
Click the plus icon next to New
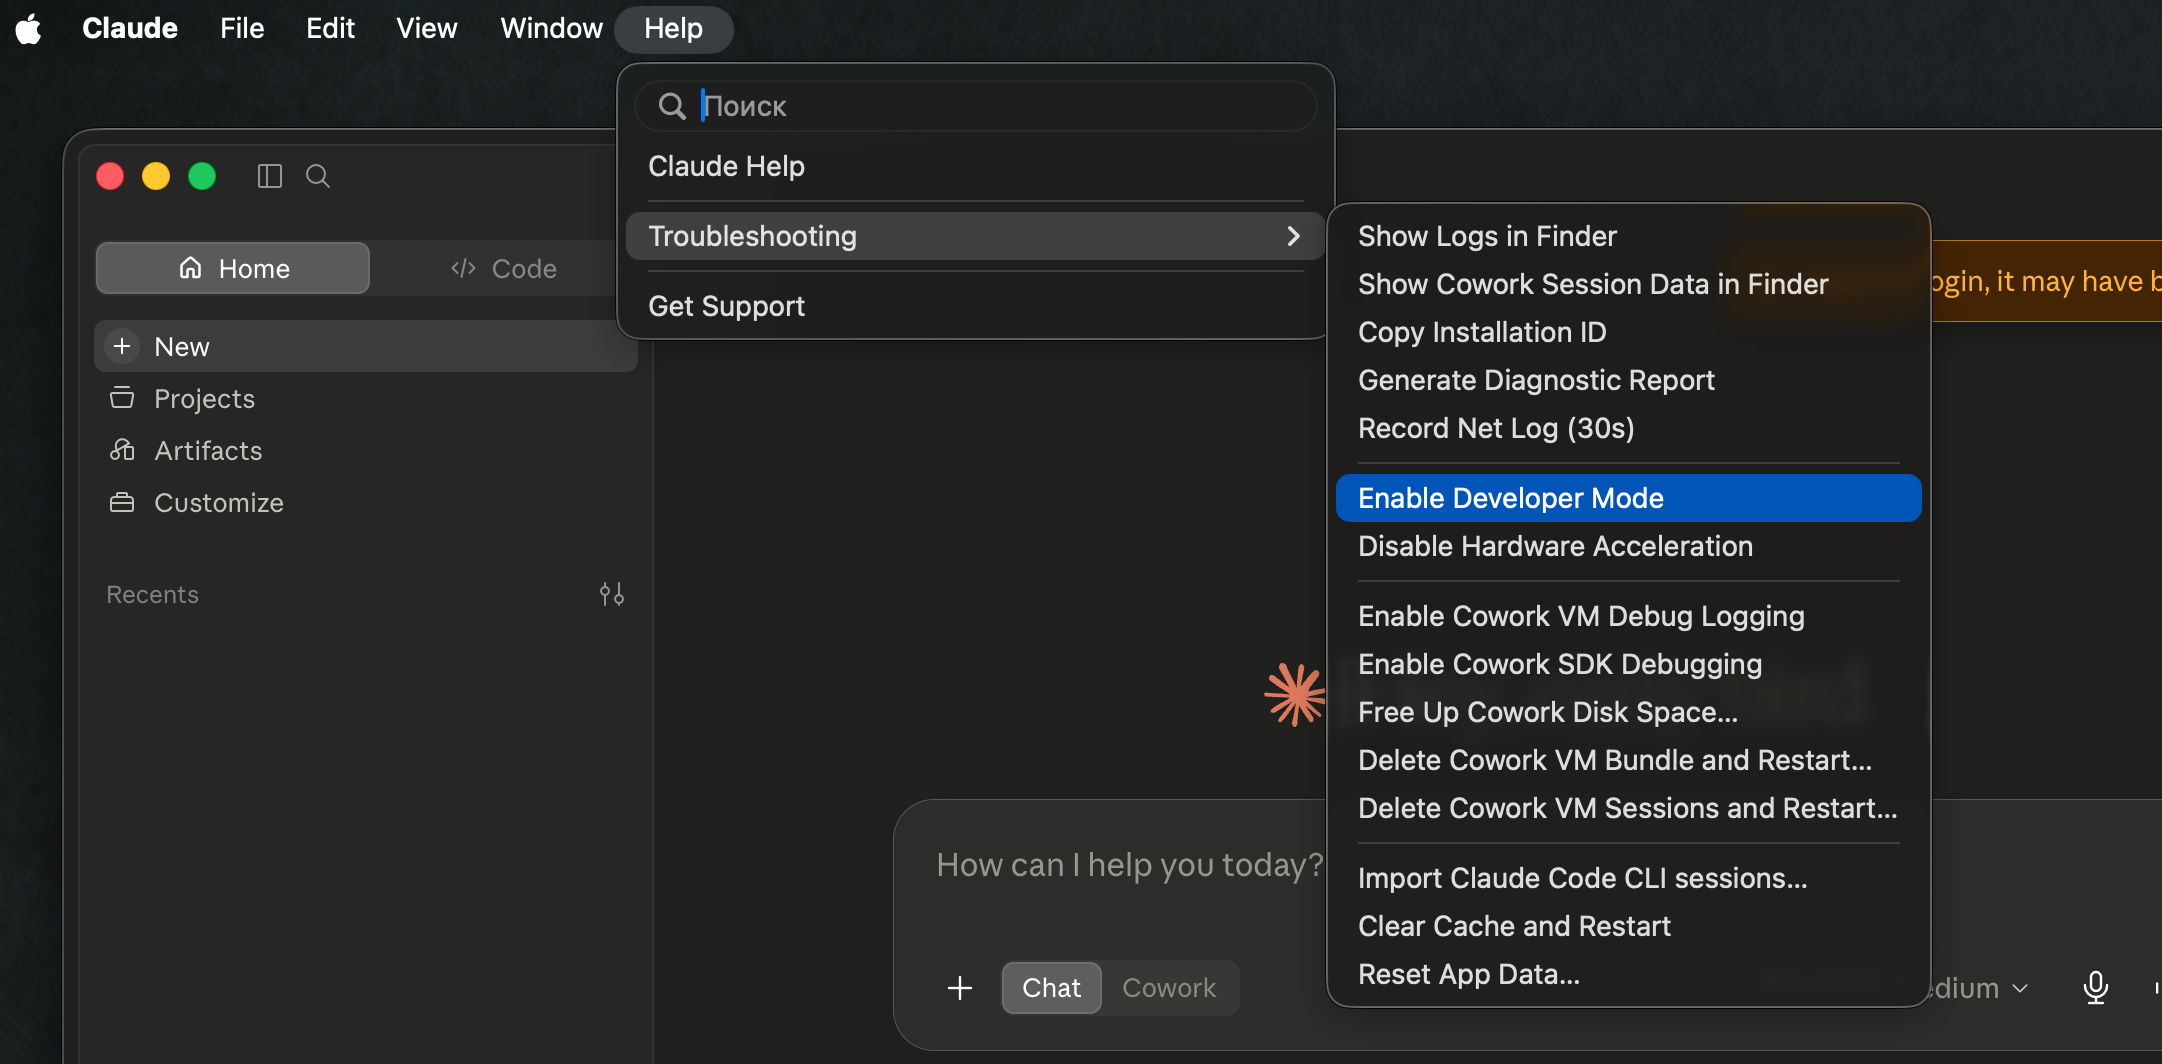tap(122, 346)
